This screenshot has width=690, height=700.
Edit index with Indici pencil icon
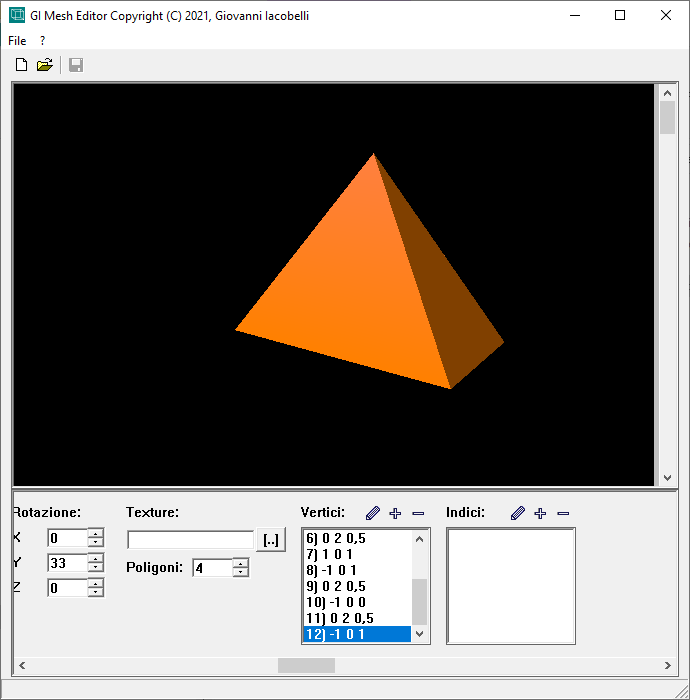pos(518,513)
